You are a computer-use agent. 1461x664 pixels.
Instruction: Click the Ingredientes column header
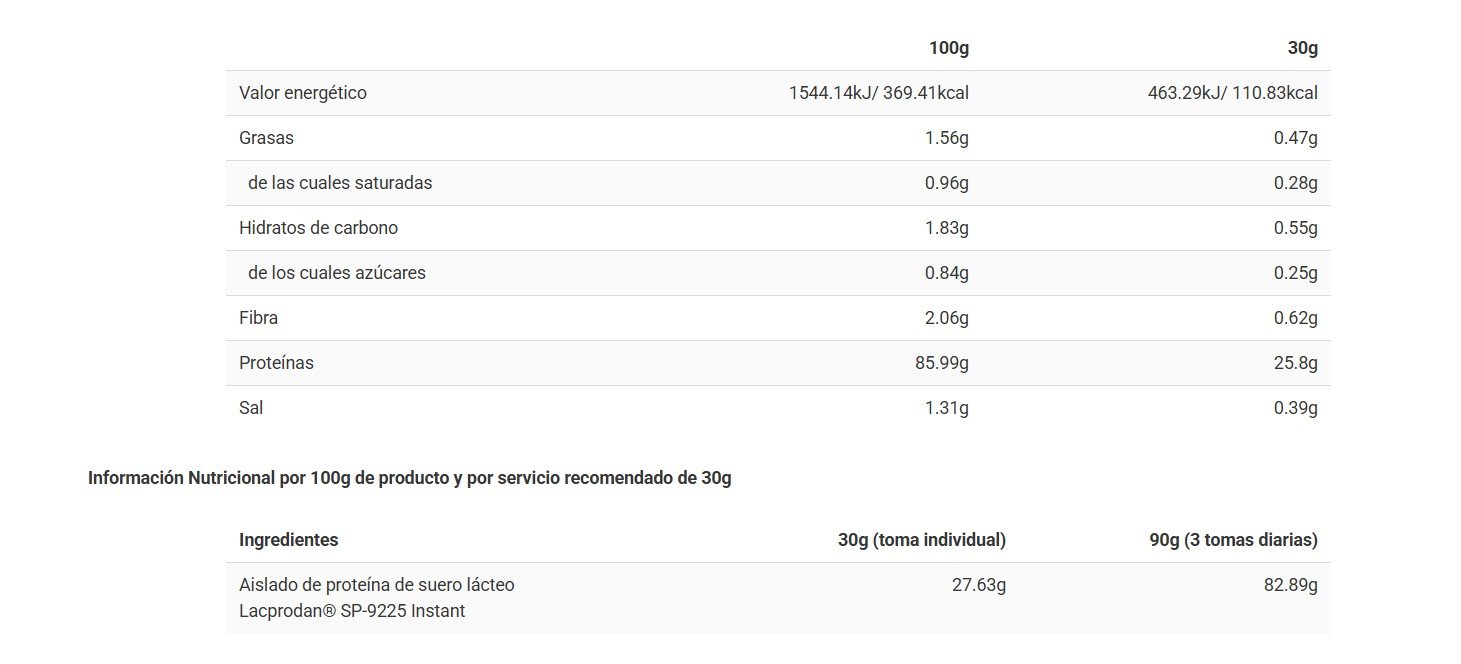pyautogui.click(x=288, y=540)
